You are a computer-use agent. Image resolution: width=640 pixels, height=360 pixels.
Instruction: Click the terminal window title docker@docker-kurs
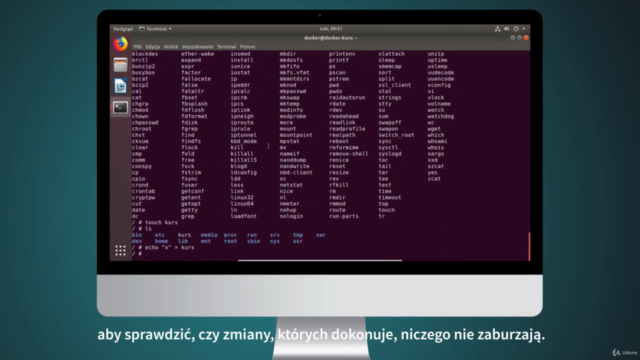click(x=331, y=38)
